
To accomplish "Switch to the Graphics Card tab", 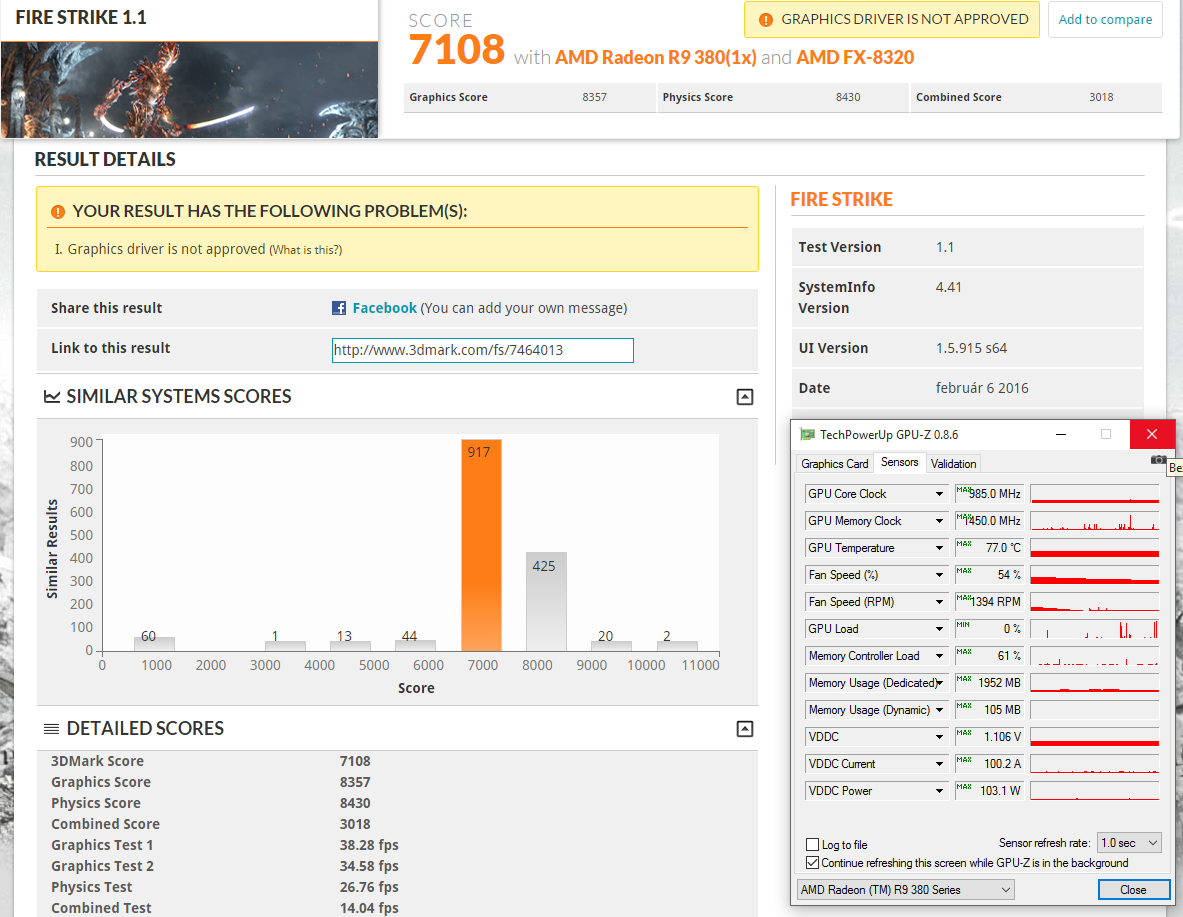I will [x=834, y=463].
